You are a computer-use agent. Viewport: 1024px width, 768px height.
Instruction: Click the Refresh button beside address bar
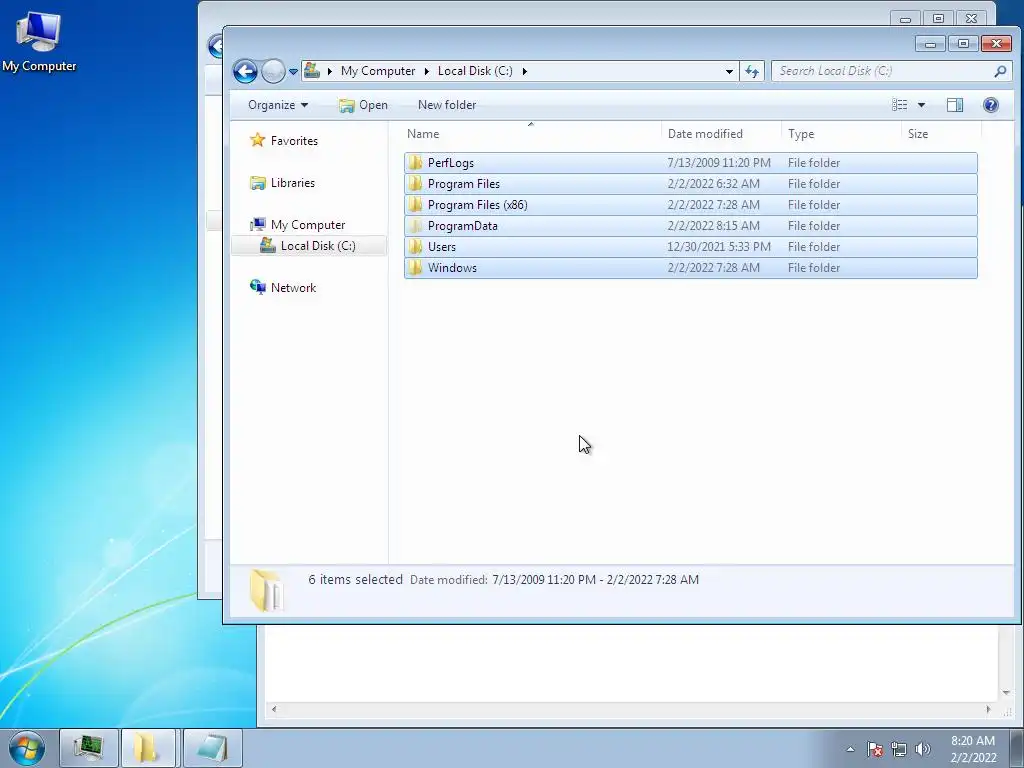(x=752, y=71)
